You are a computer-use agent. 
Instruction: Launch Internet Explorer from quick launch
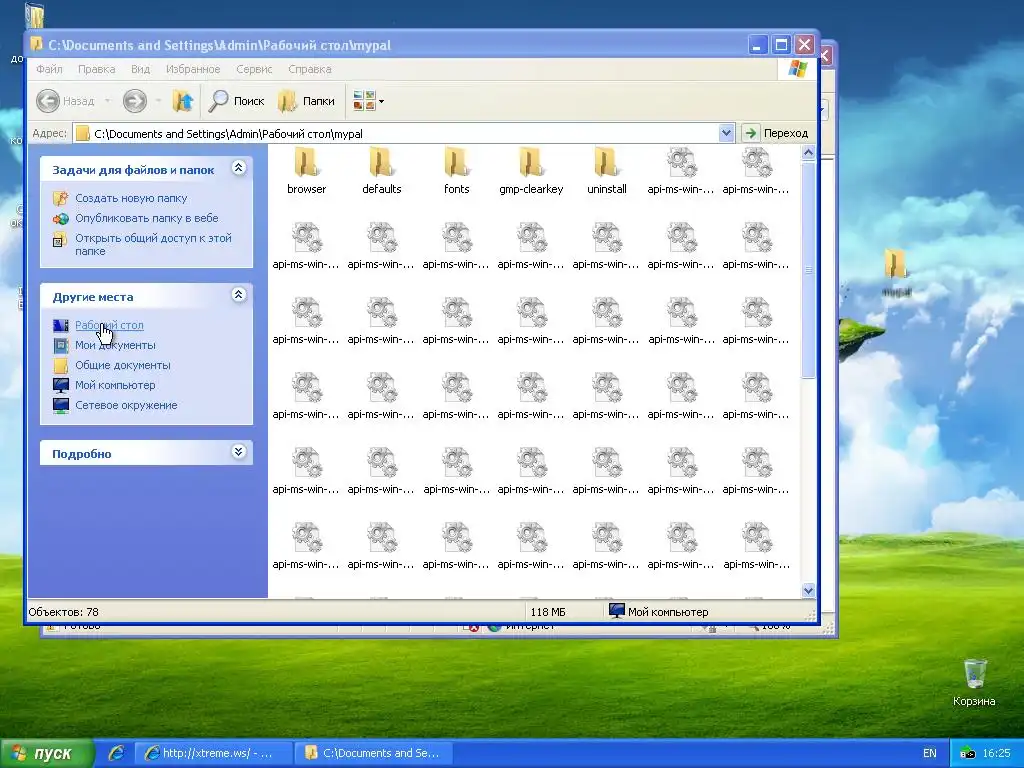click(x=116, y=753)
